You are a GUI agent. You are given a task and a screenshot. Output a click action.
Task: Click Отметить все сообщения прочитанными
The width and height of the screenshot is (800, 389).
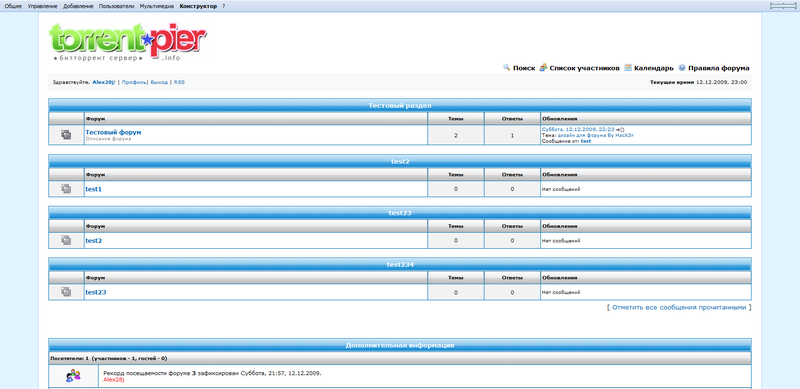tap(679, 307)
